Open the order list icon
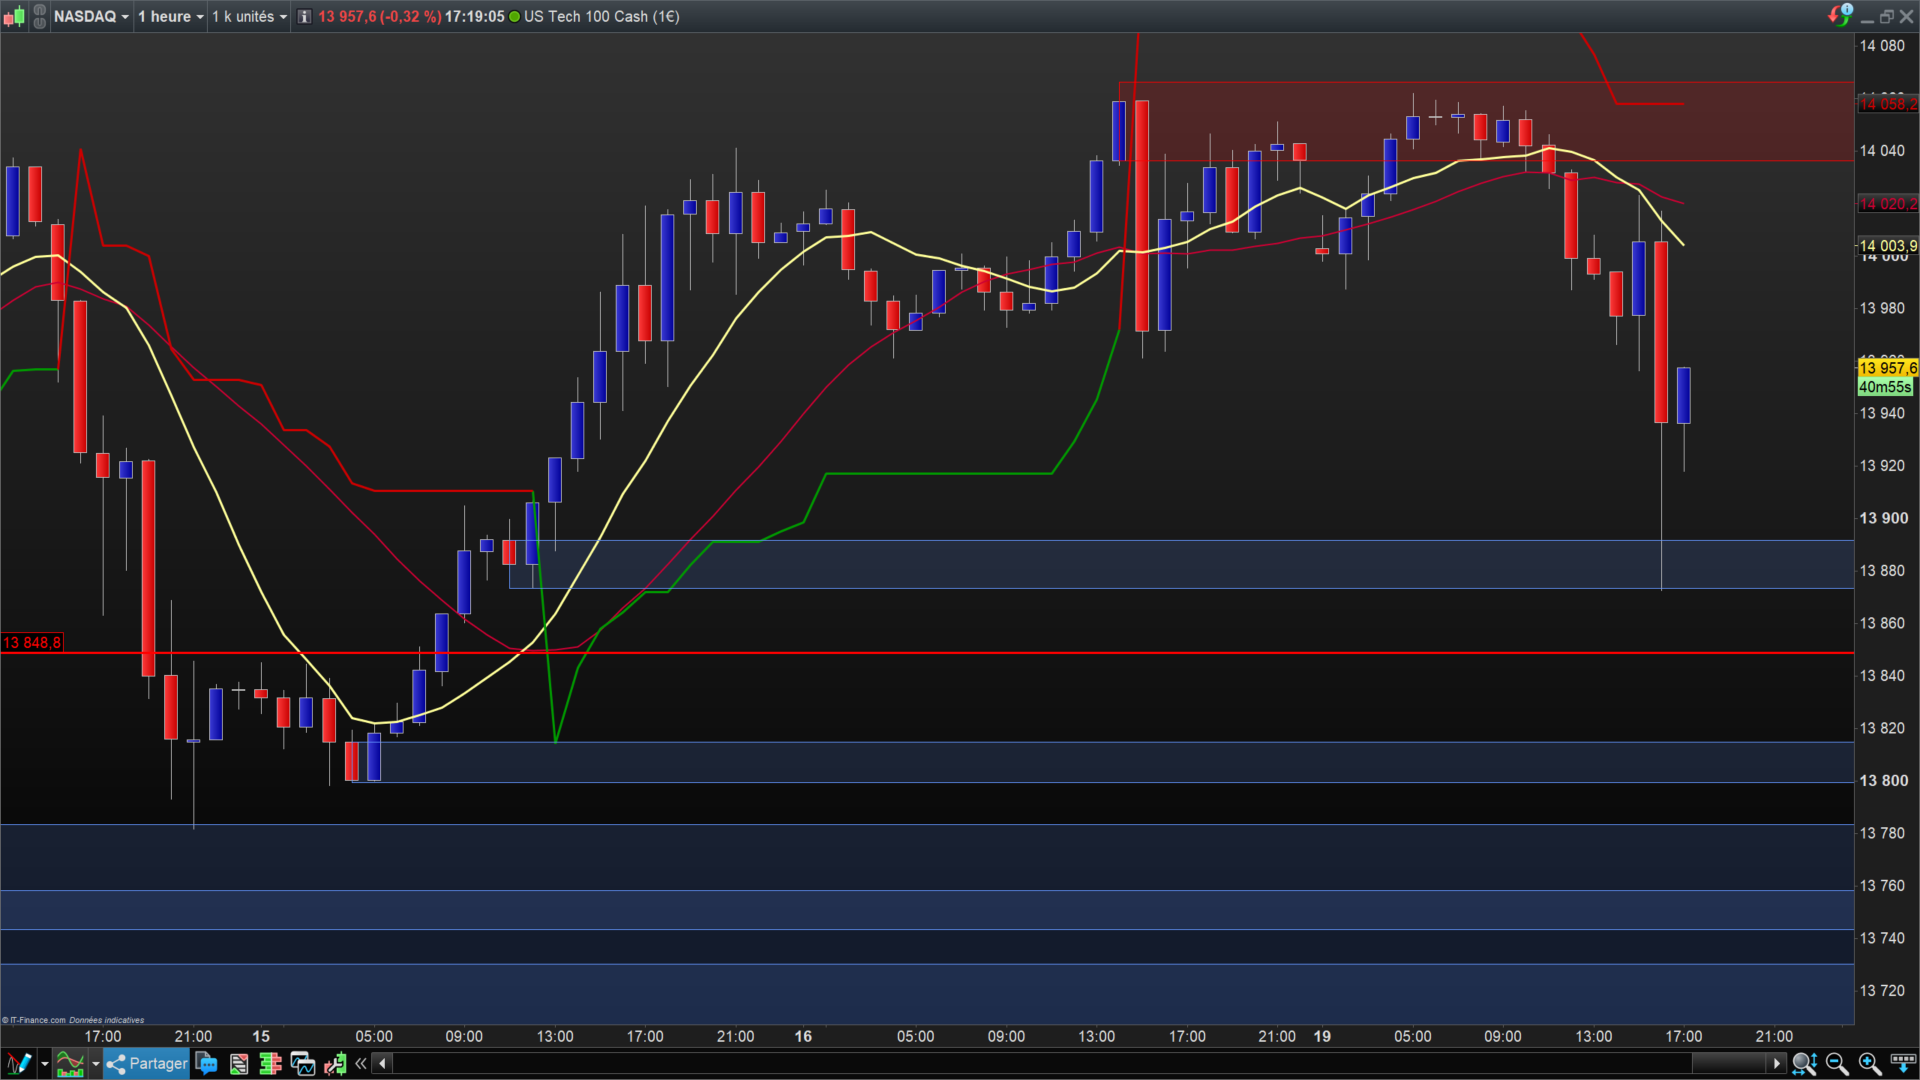Image resolution: width=1920 pixels, height=1080 pixels. [239, 1064]
